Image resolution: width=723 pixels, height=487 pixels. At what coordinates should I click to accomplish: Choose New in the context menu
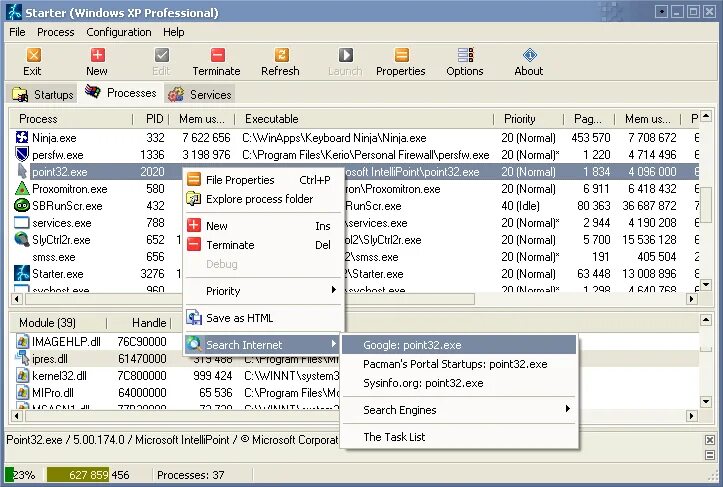[264, 226]
